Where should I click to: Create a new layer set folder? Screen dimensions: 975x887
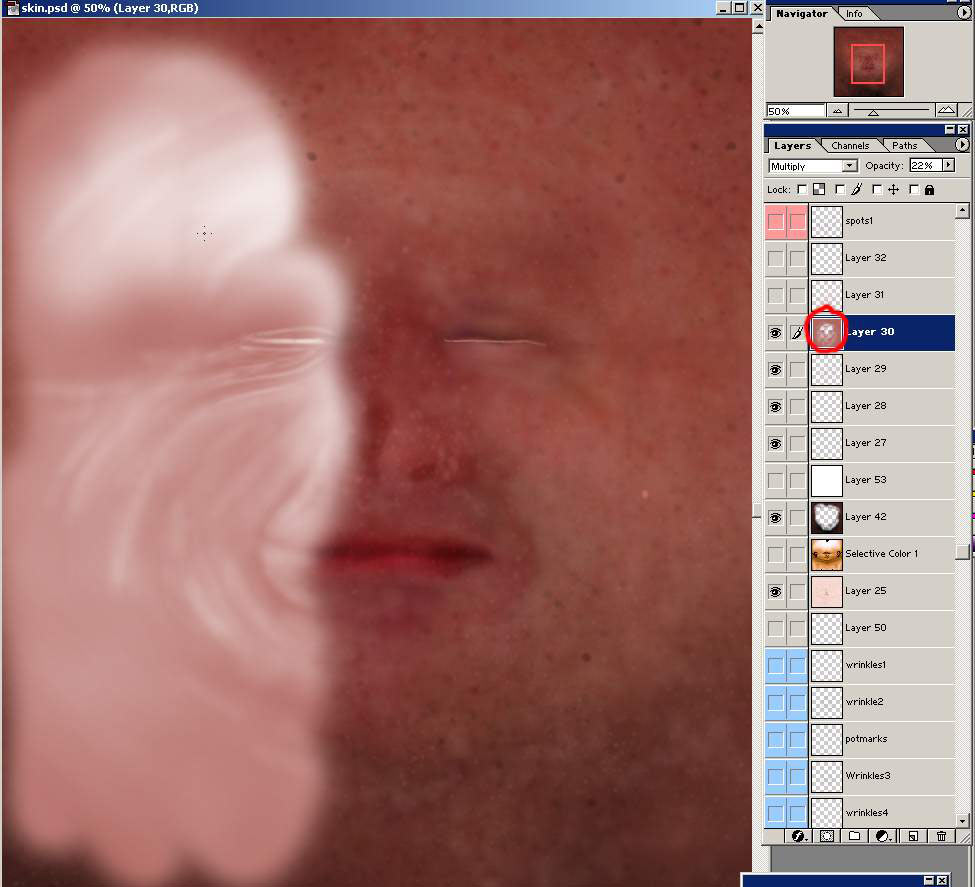coord(855,835)
